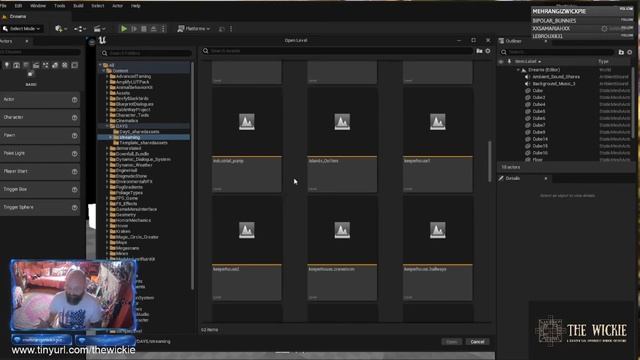Toggle visibility eye in Outliner header
This screenshot has width=640, height=360.
(x=501, y=62)
